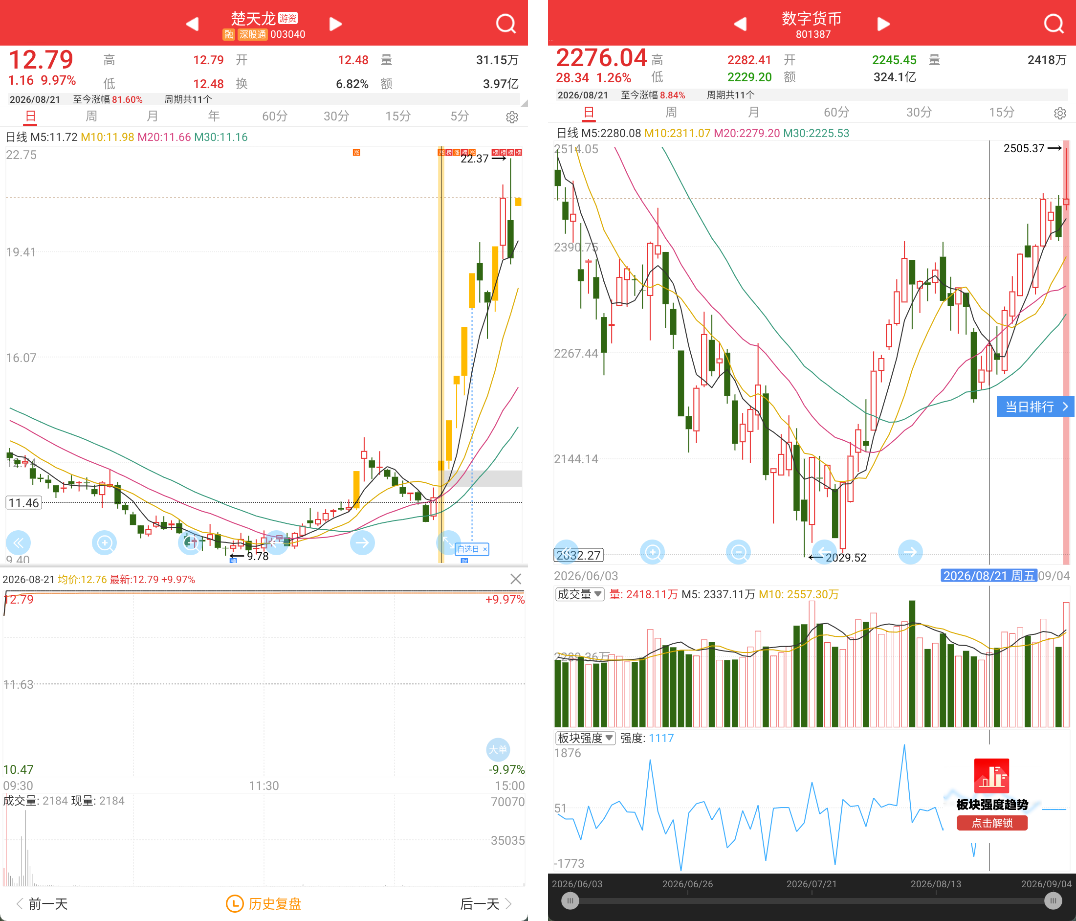Click the left handle of date range slider
Image resolution: width=1076 pixels, height=921 pixels.
pos(570,900)
